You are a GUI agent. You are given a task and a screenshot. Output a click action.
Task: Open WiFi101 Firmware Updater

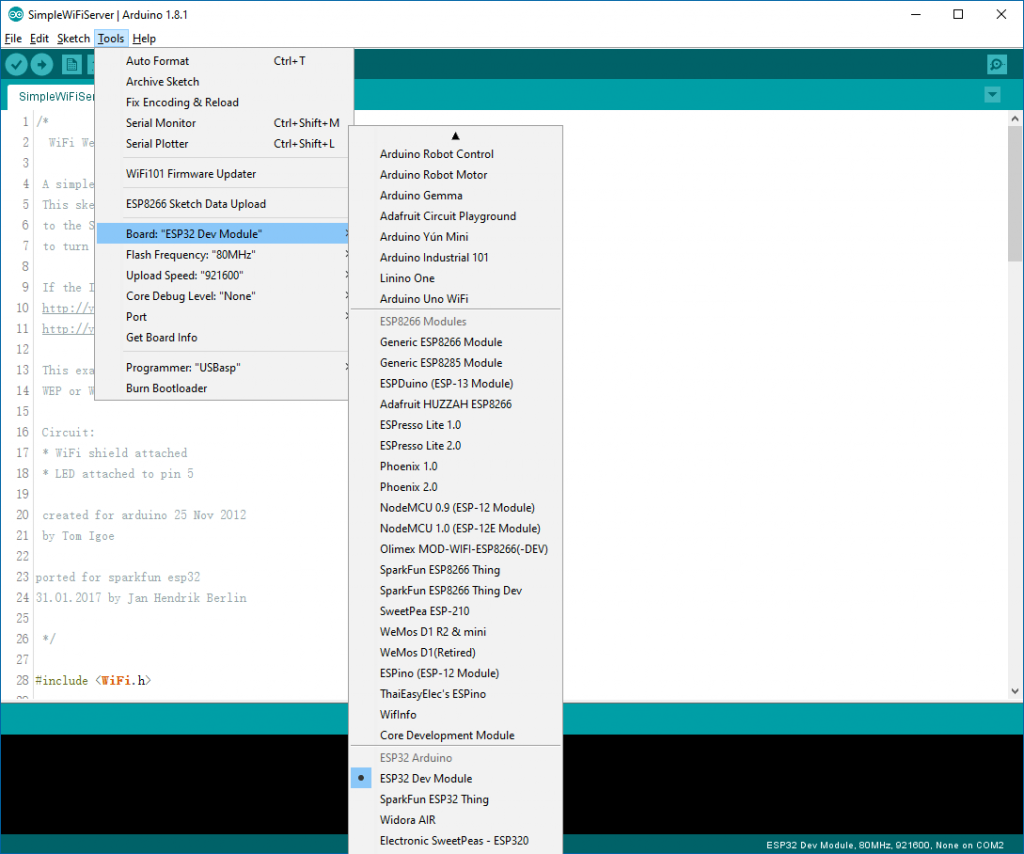223,174
